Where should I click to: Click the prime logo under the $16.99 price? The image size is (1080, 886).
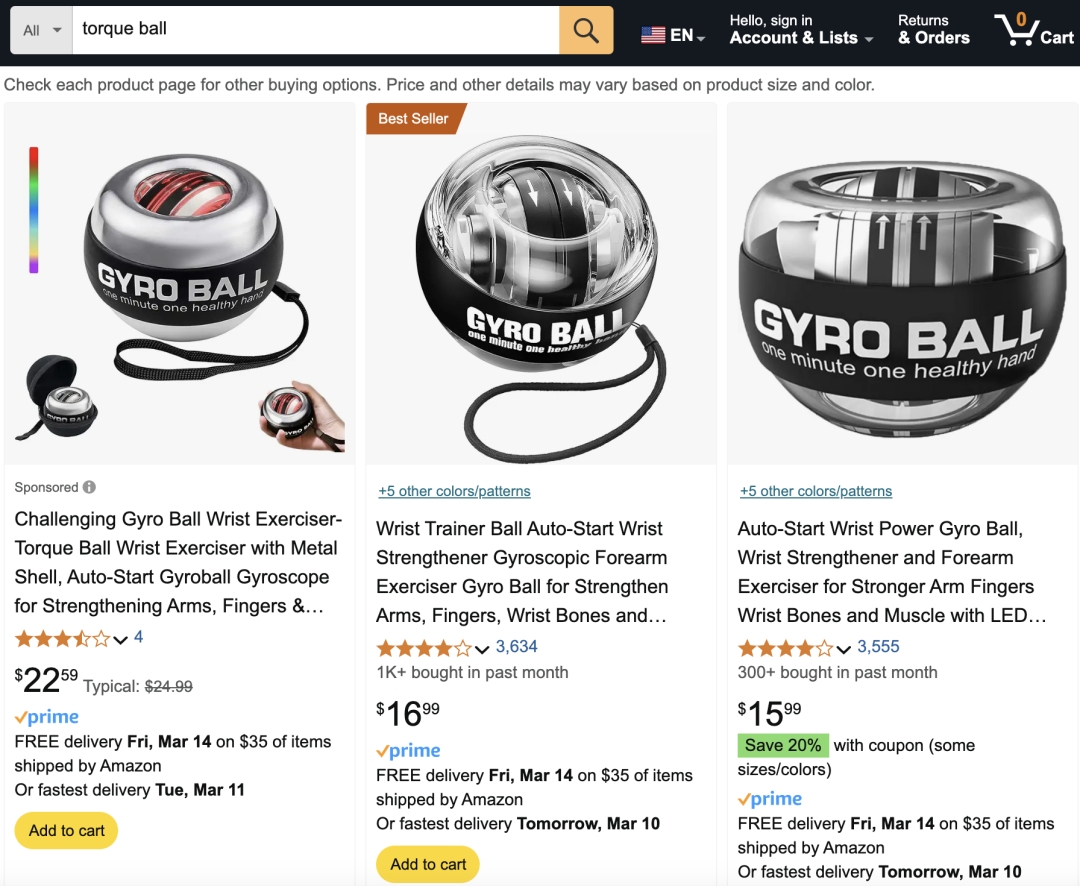(x=408, y=750)
